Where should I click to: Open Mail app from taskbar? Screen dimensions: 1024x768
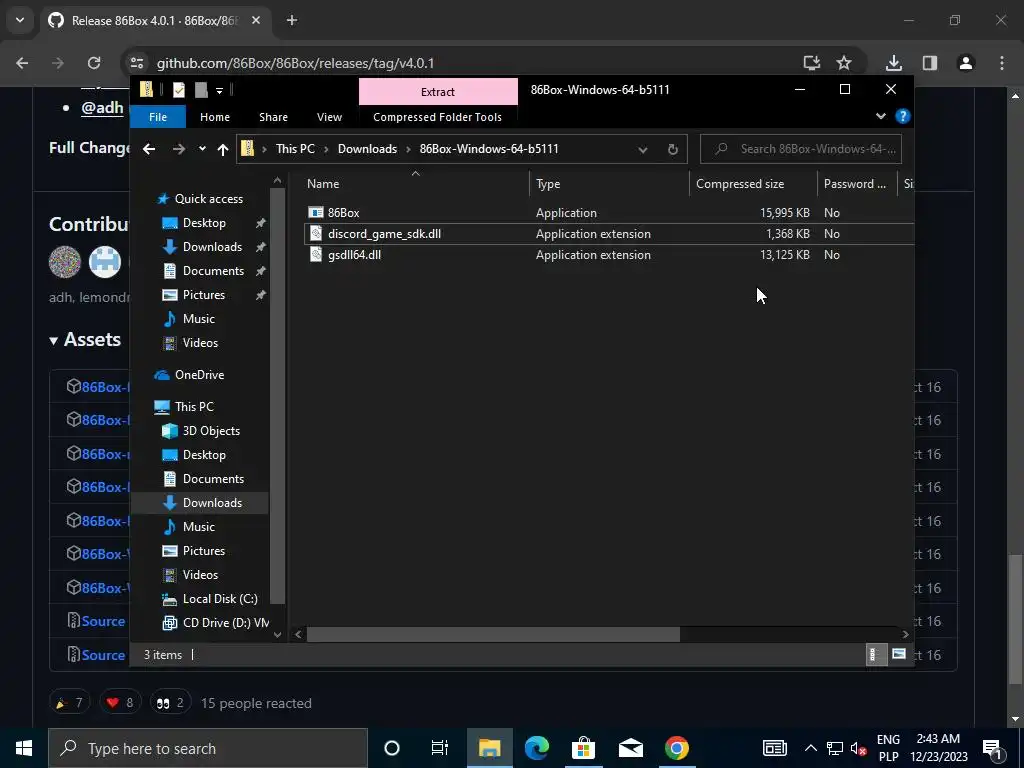630,748
